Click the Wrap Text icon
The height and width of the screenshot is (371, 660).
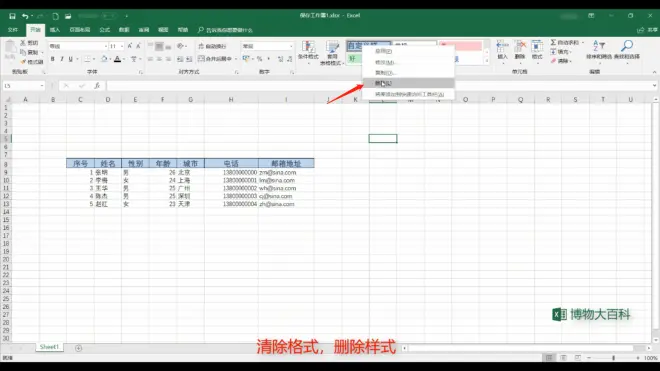(201, 46)
